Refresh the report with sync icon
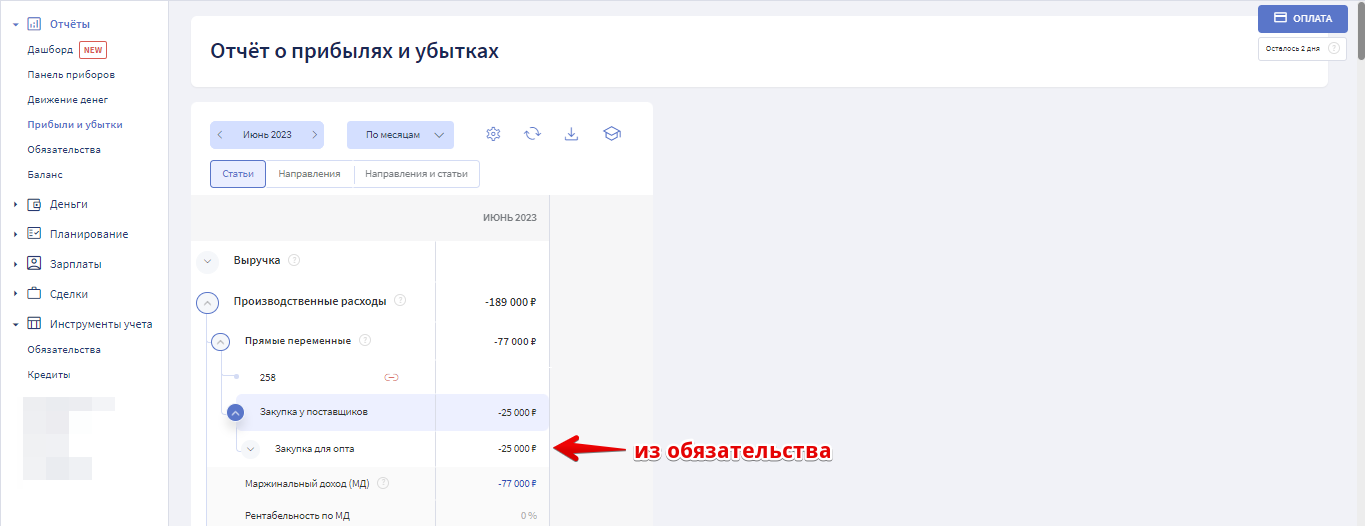 533,134
